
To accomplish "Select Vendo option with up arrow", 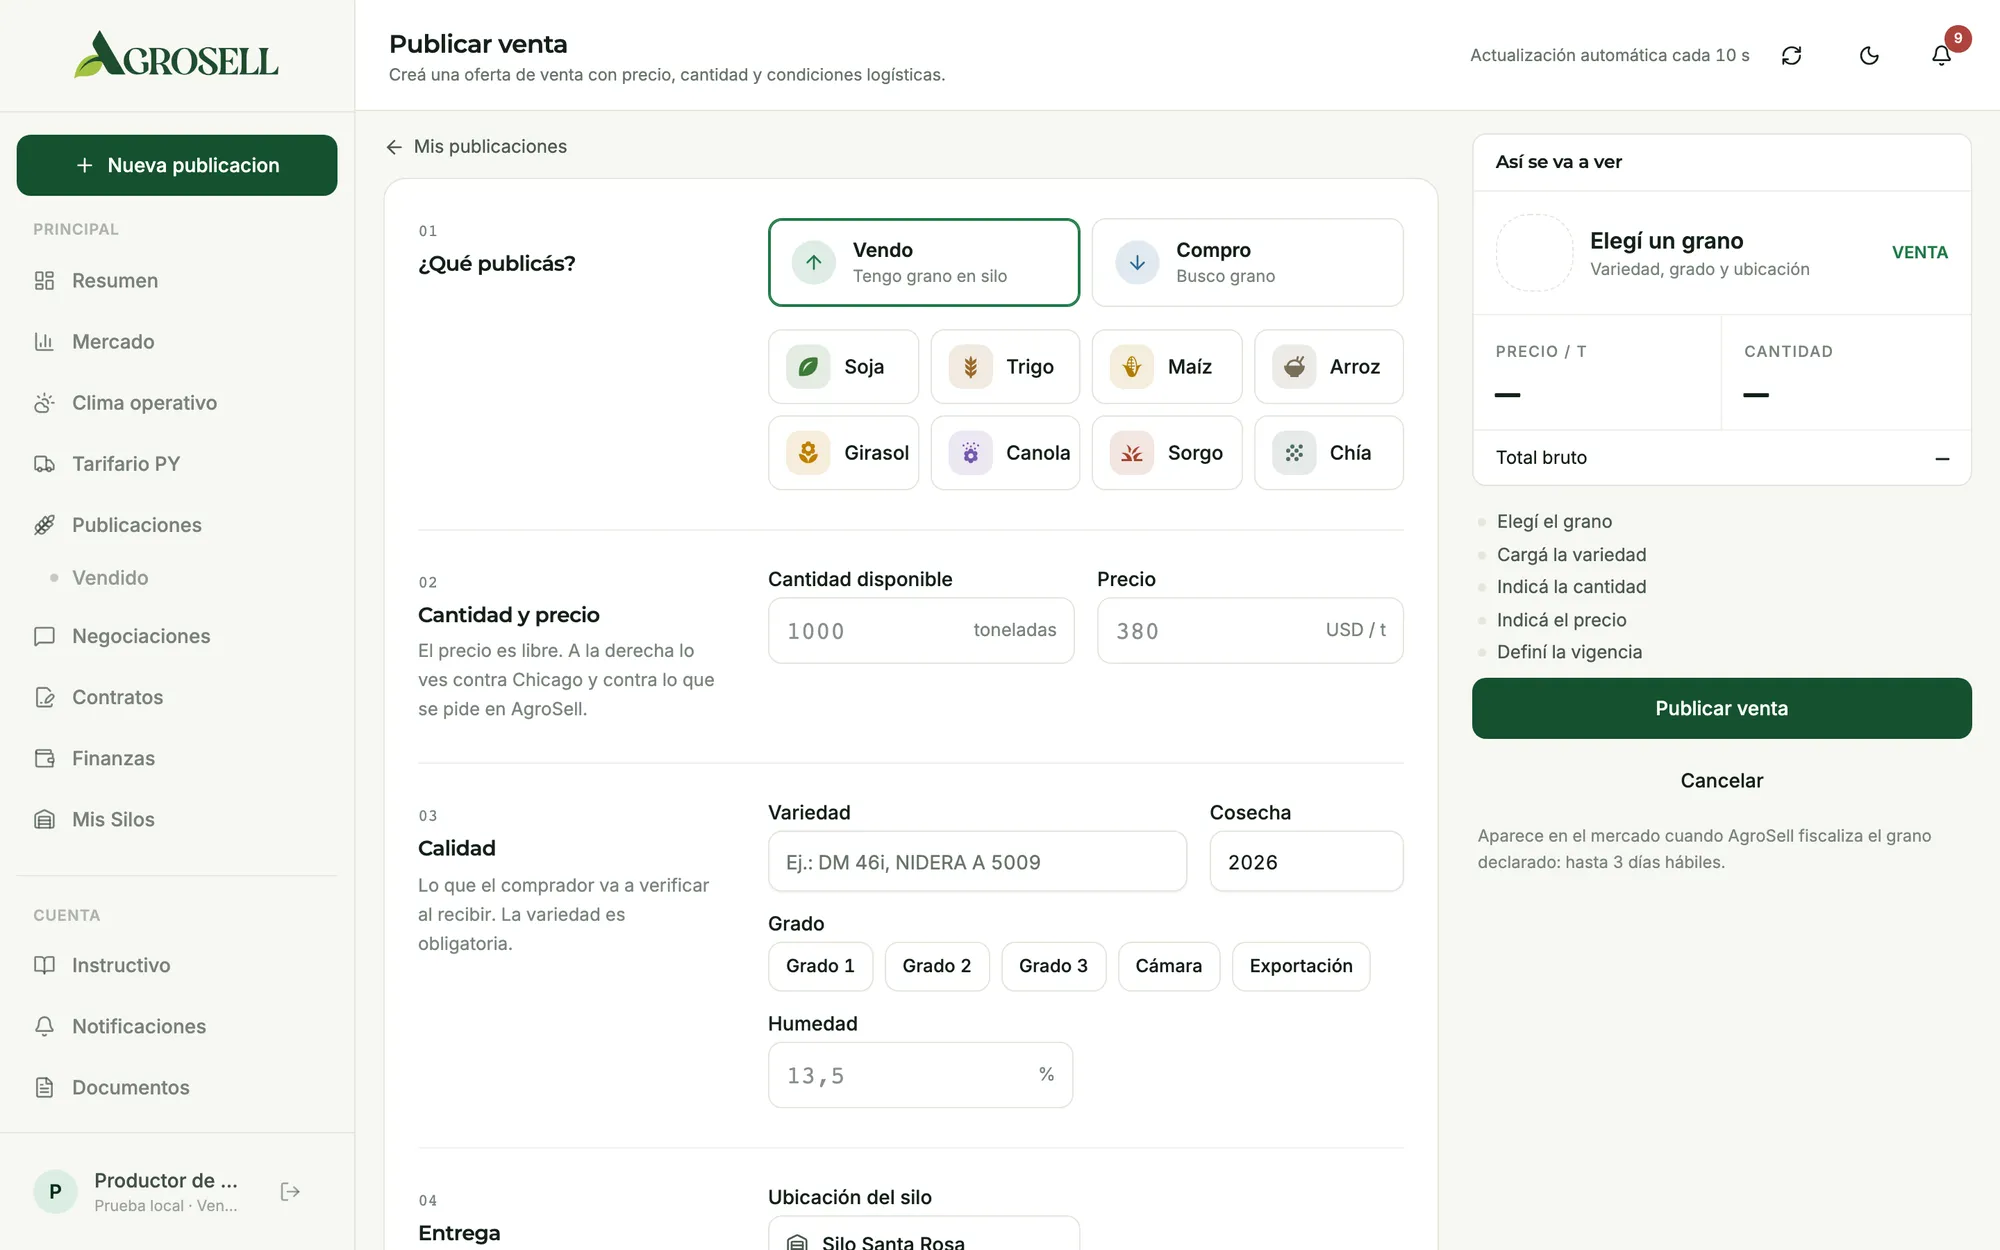I will coord(923,262).
